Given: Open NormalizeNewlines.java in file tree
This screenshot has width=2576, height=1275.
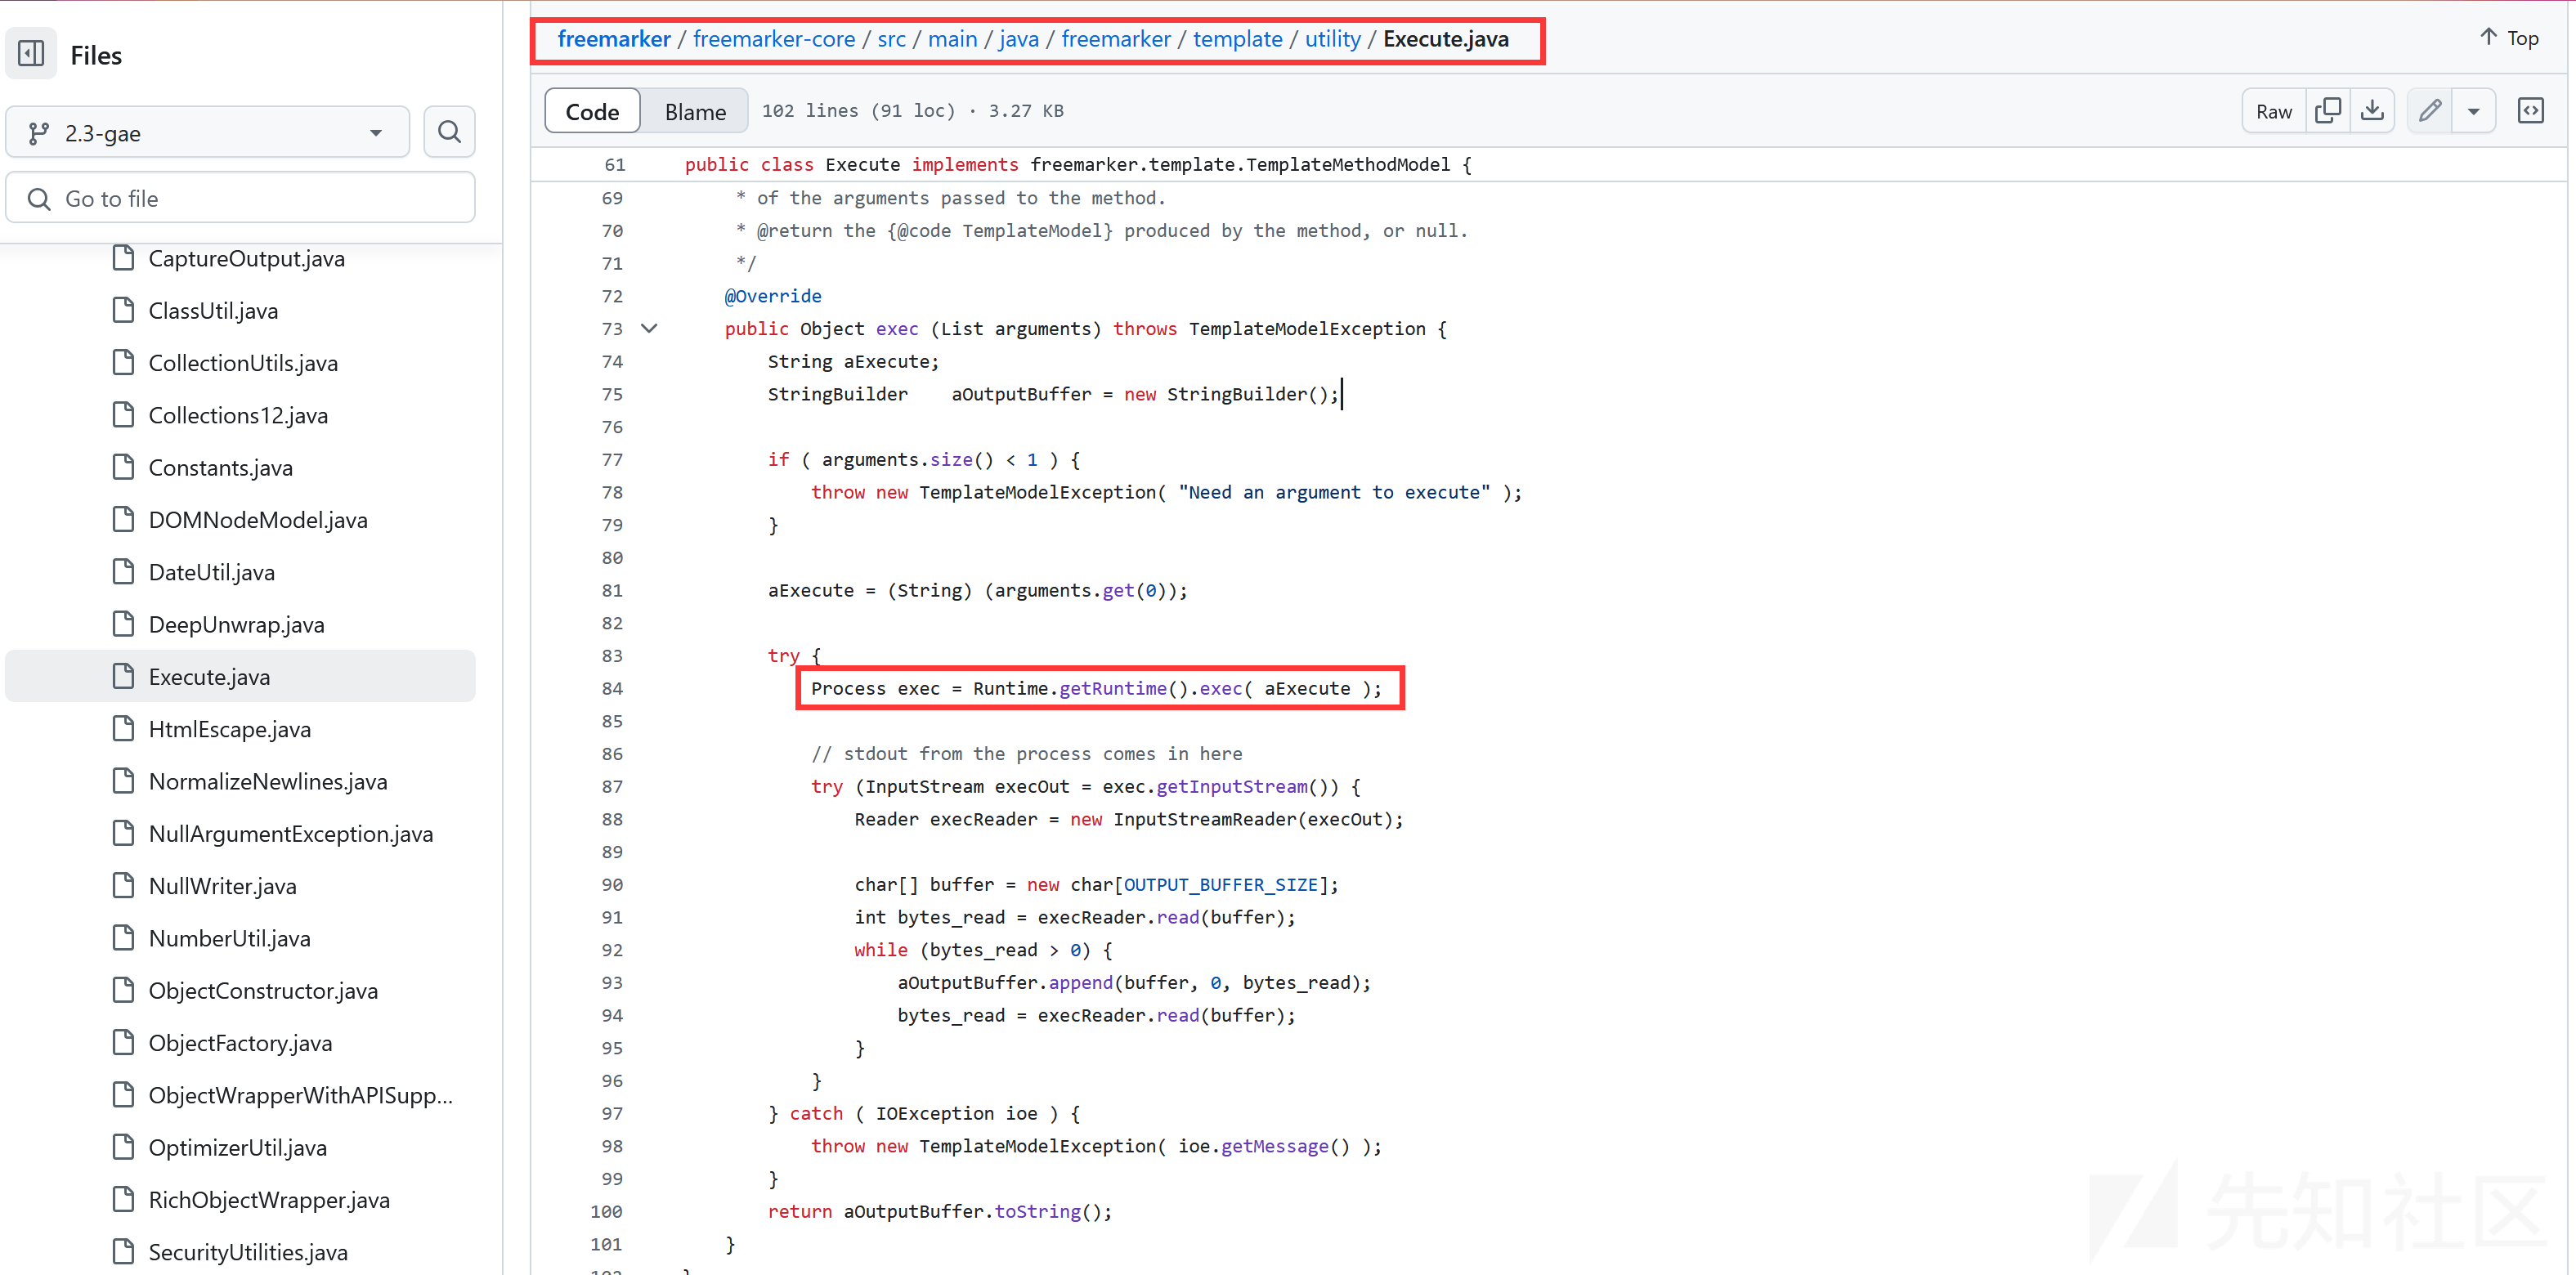Looking at the screenshot, I should (268, 781).
